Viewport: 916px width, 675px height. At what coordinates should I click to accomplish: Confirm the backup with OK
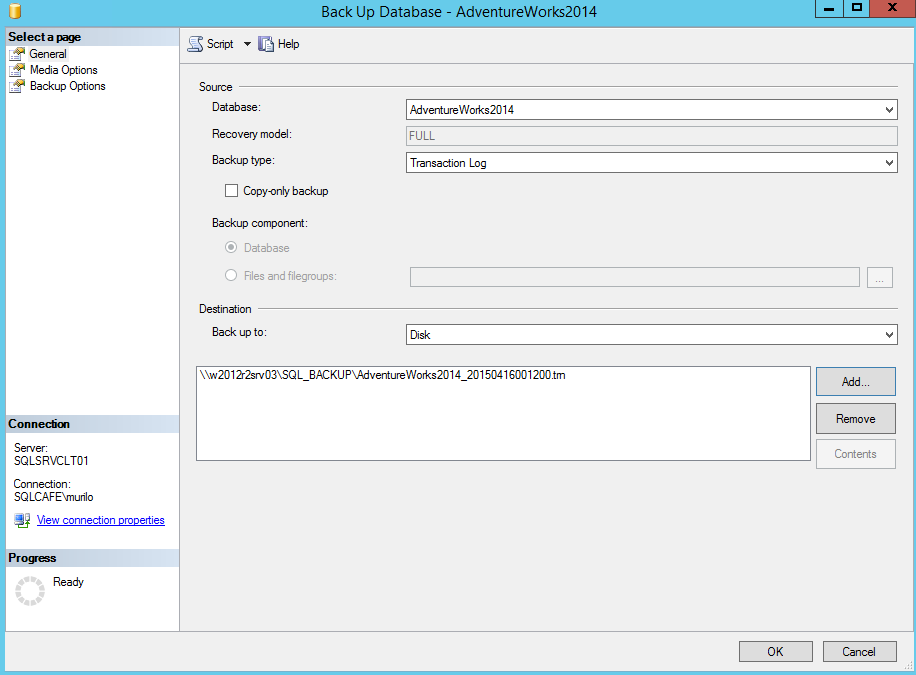(775, 652)
